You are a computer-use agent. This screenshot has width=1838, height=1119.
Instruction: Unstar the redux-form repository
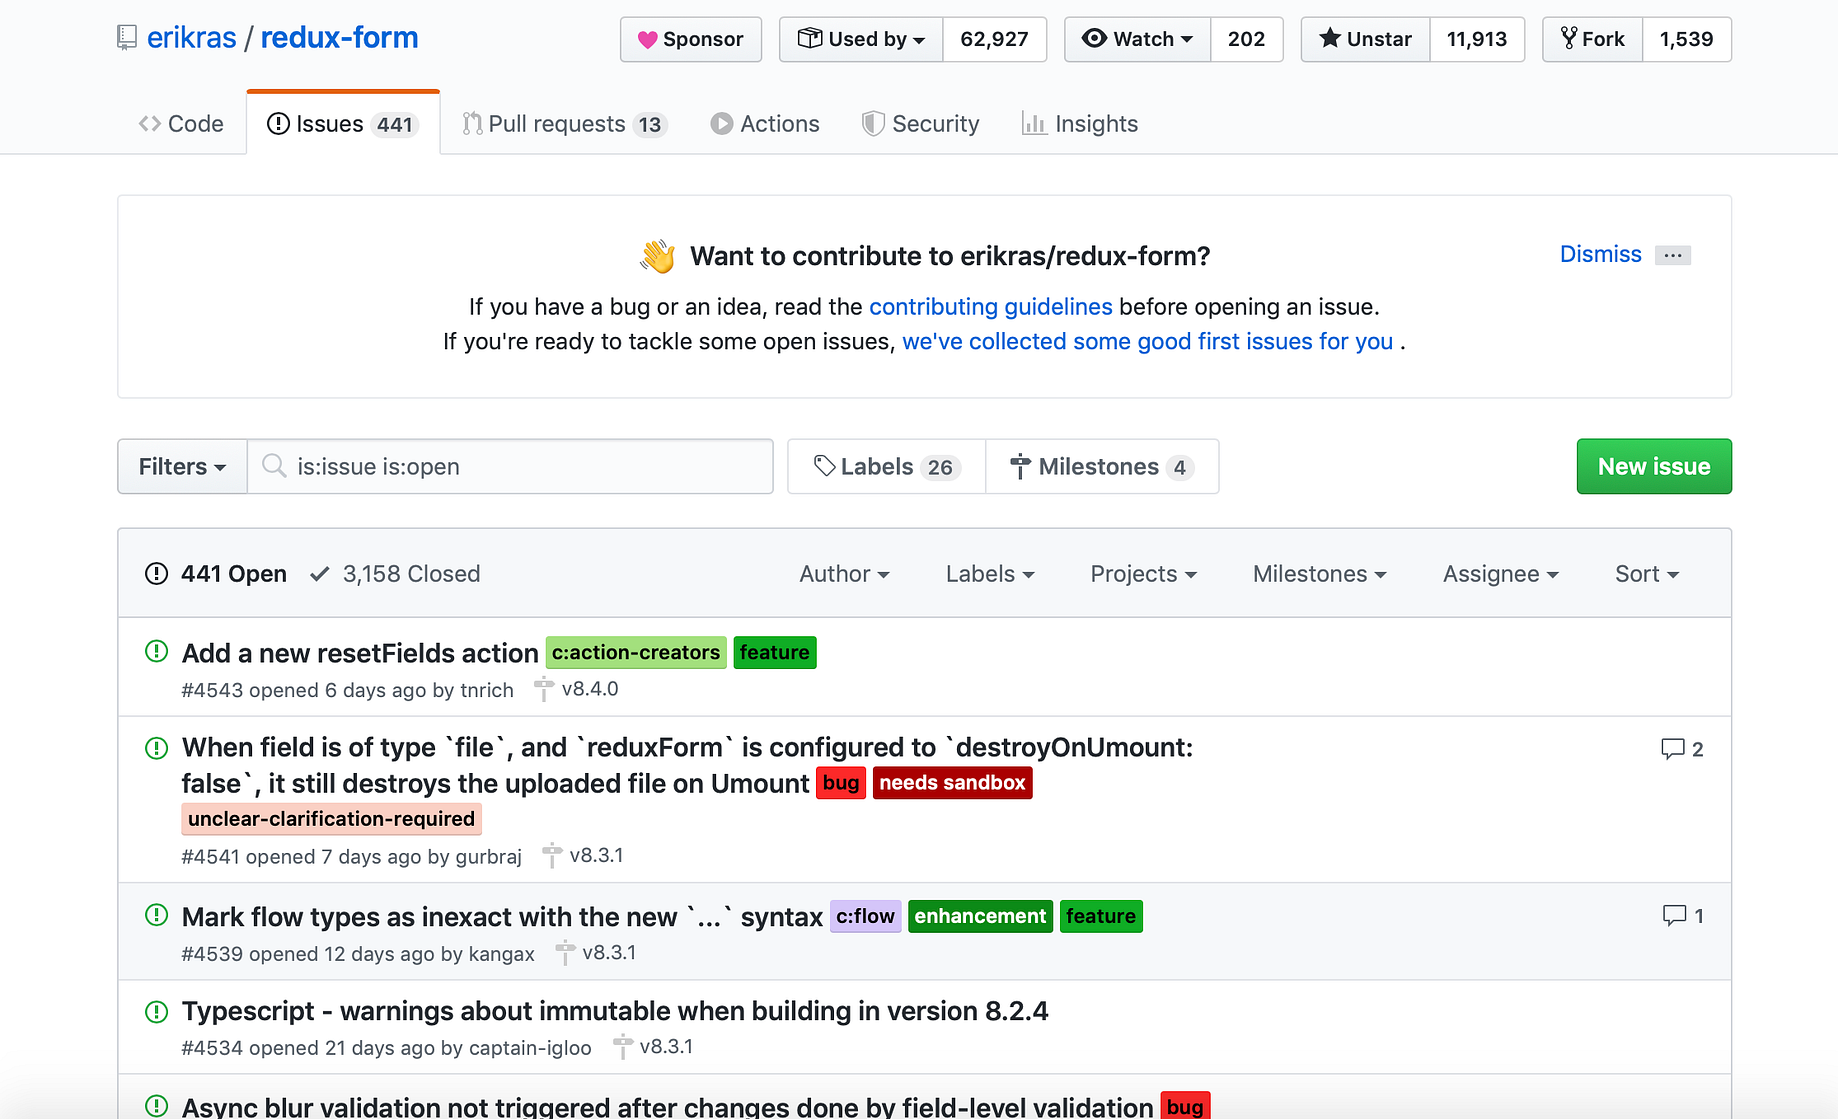tap(1365, 39)
